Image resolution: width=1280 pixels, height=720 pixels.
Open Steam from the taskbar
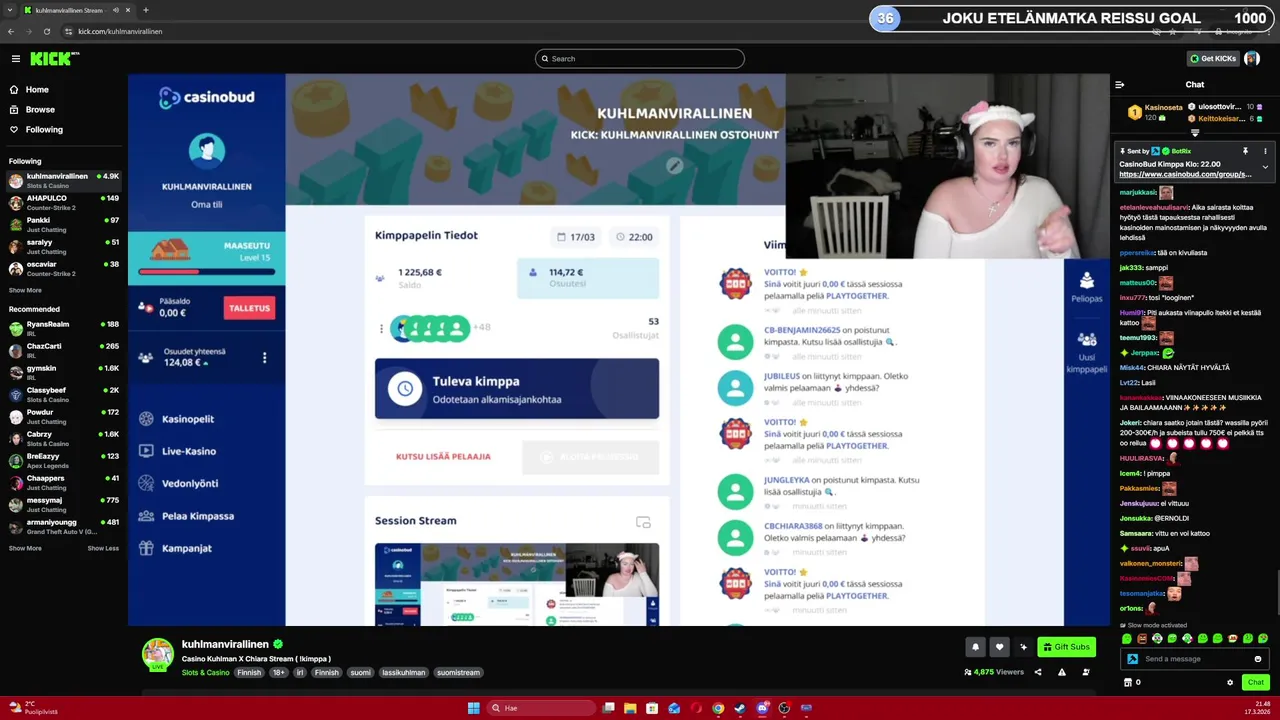pyautogui.click(x=740, y=708)
